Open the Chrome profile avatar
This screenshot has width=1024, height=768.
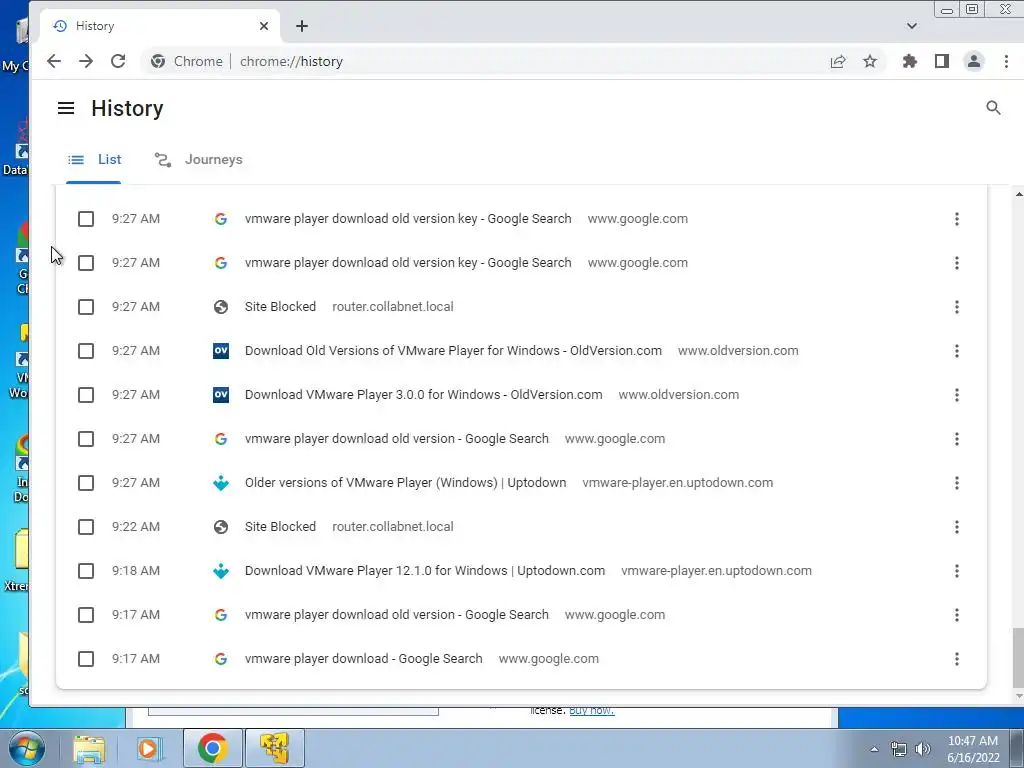coord(974,61)
